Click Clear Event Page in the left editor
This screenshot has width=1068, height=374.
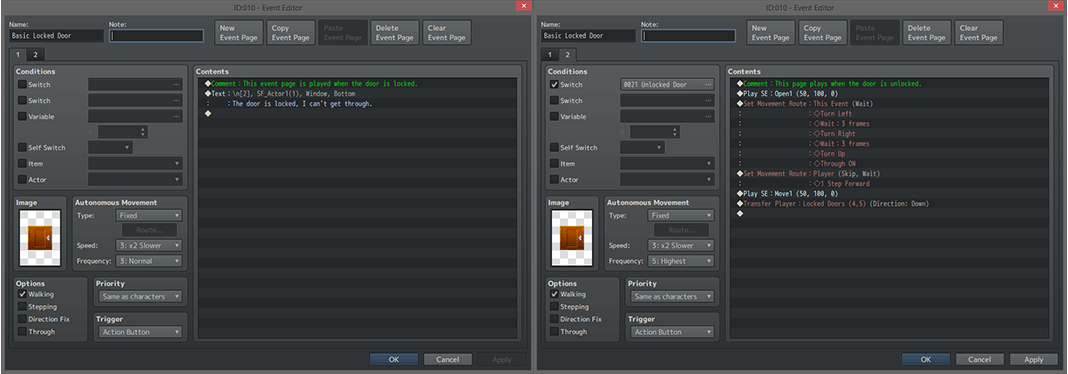click(x=447, y=33)
